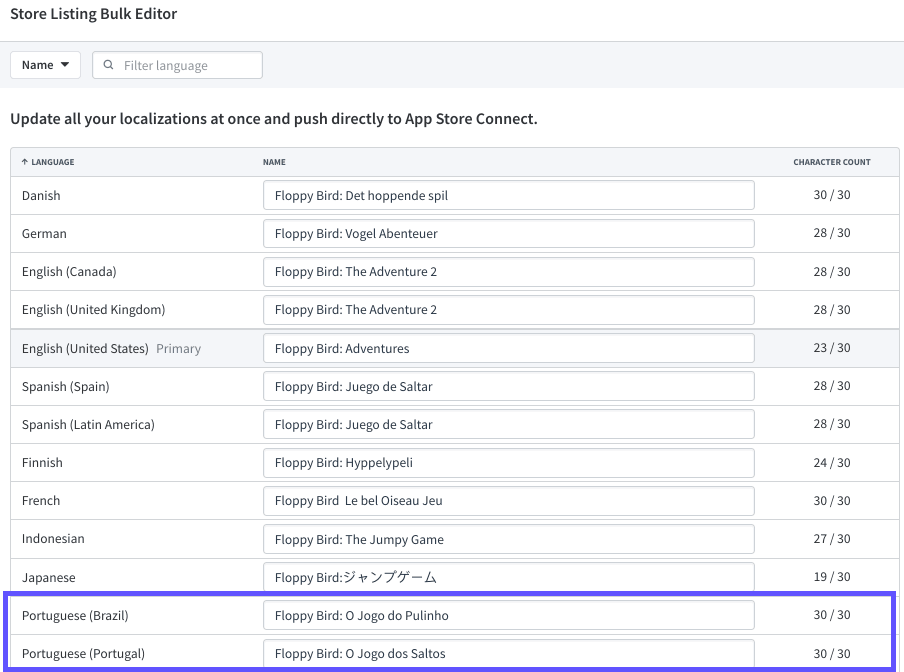
Task: Select the Finnish language label
Action: coord(42,462)
